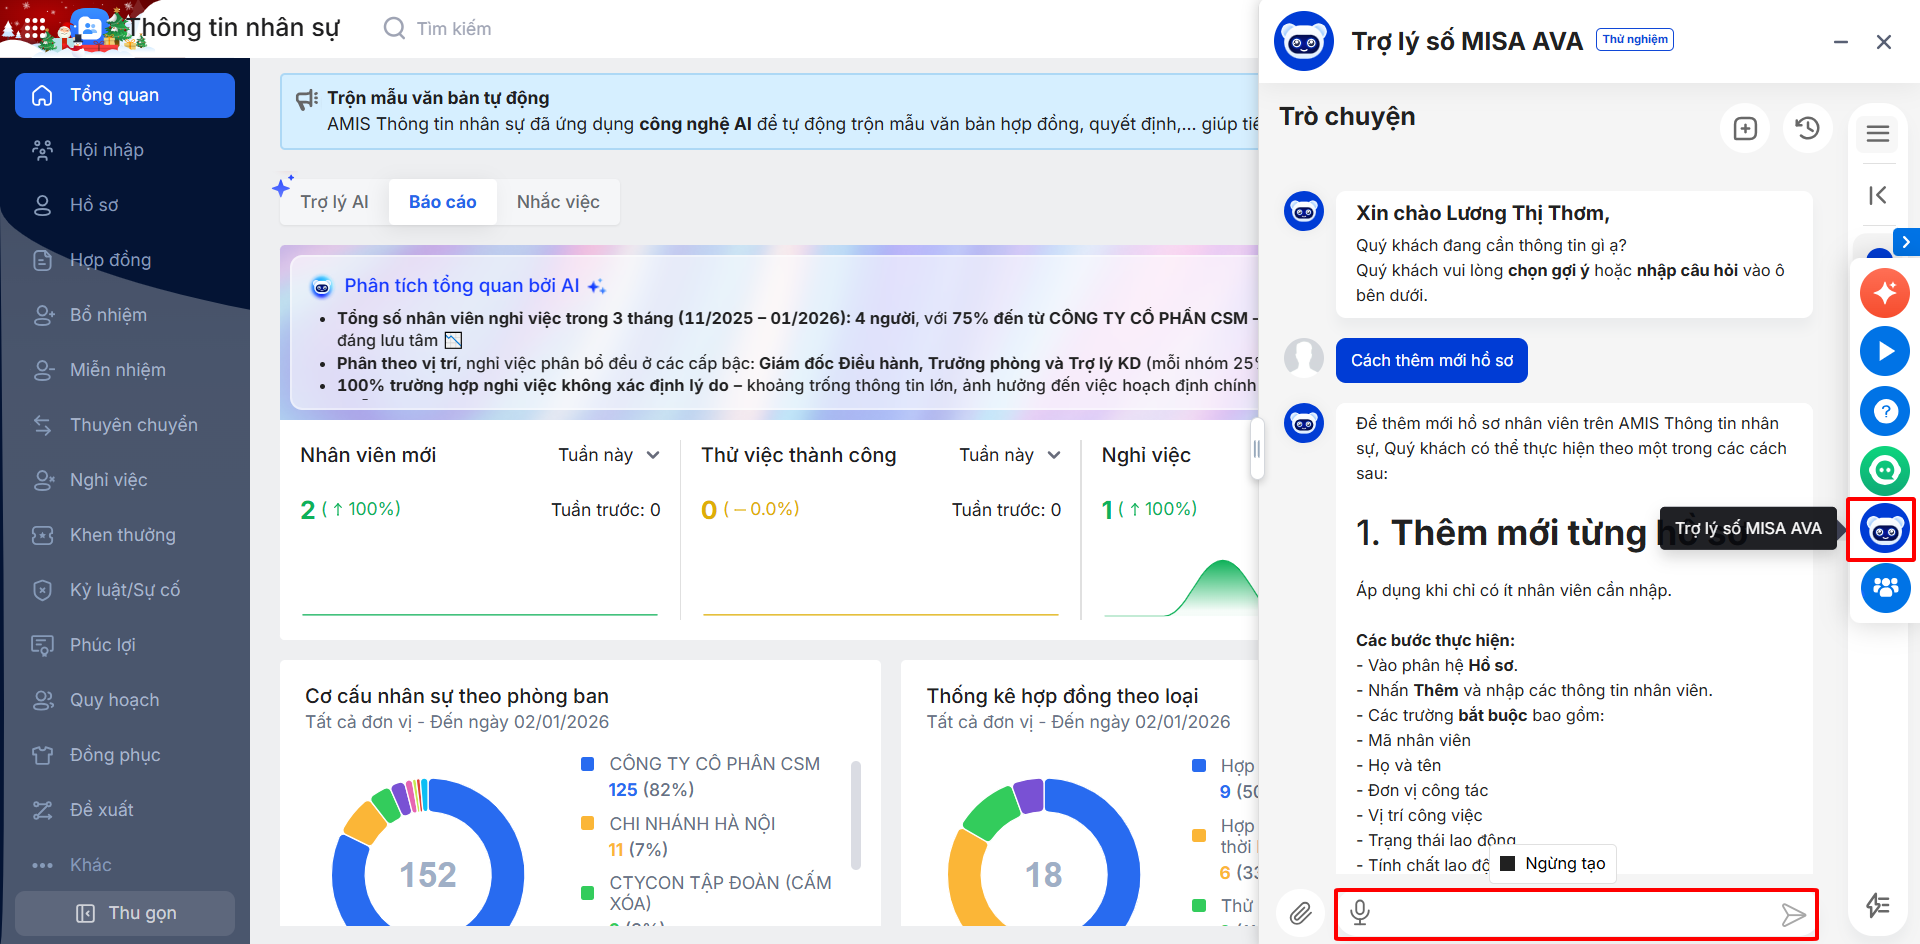Click the blue play video icon
Viewport: 1920px width, 944px height.
1885,351
